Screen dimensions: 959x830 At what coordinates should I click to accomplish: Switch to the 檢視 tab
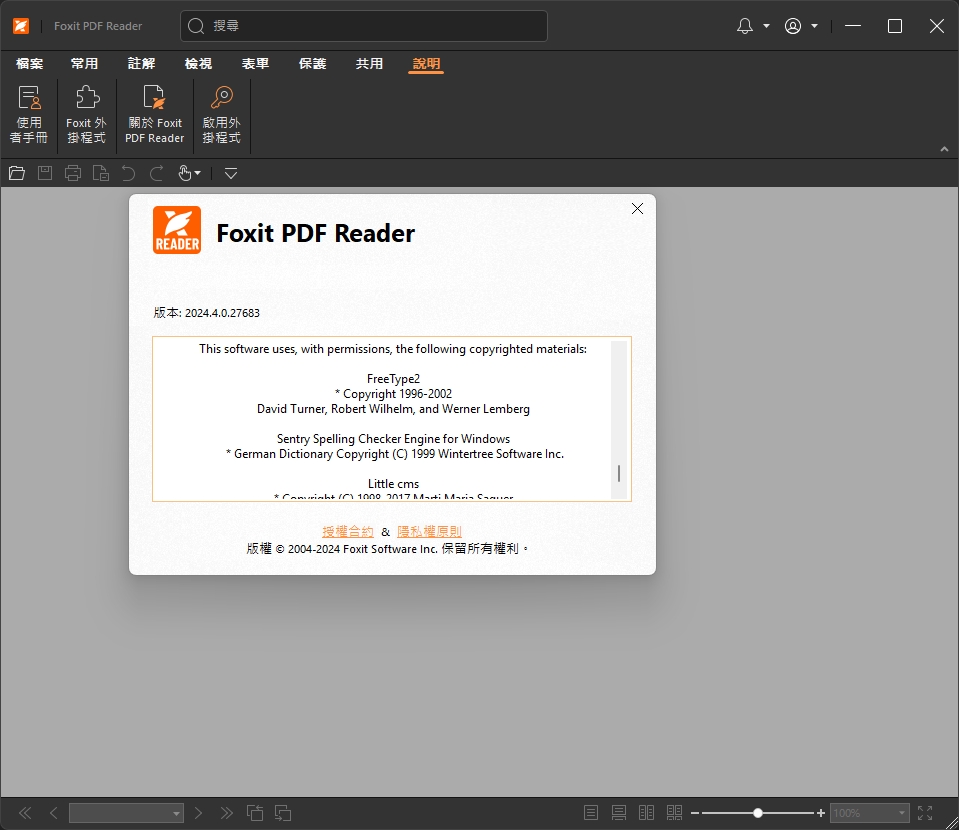click(x=198, y=64)
